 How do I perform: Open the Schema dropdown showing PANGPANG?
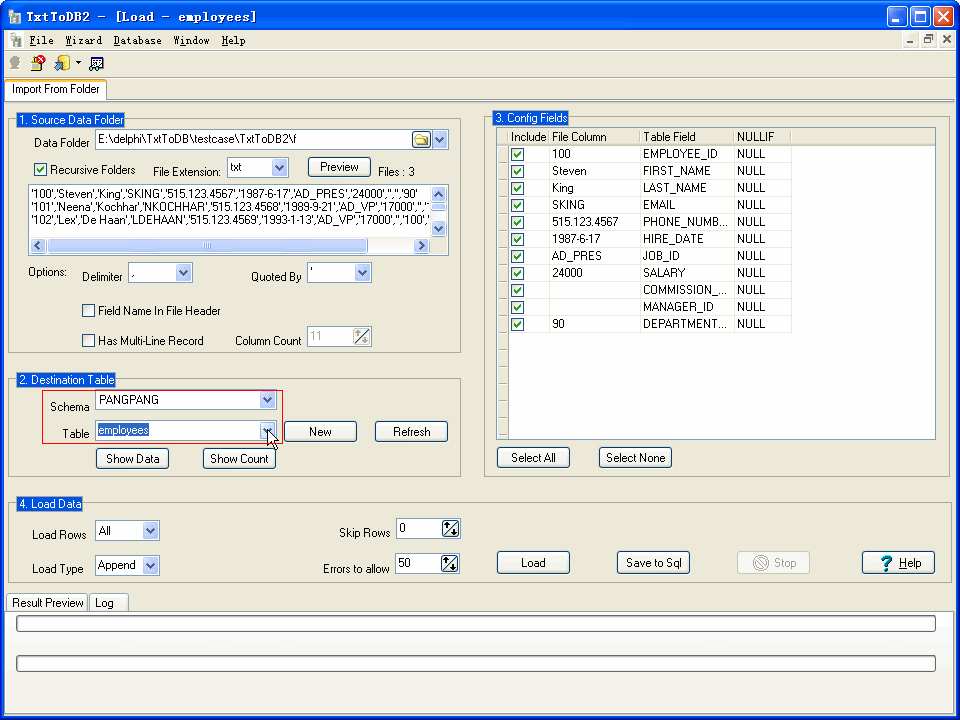pyautogui.click(x=267, y=400)
